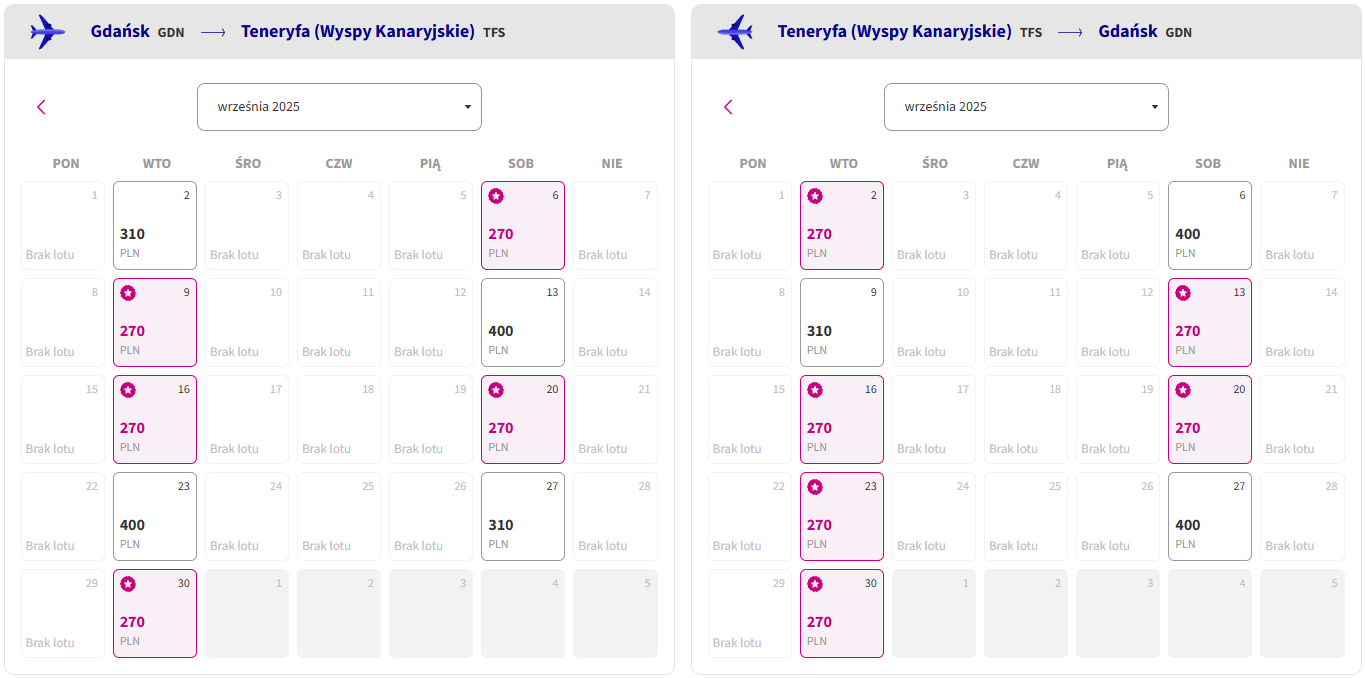Choose return flight September 9 for 310 PLN

coord(842,322)
